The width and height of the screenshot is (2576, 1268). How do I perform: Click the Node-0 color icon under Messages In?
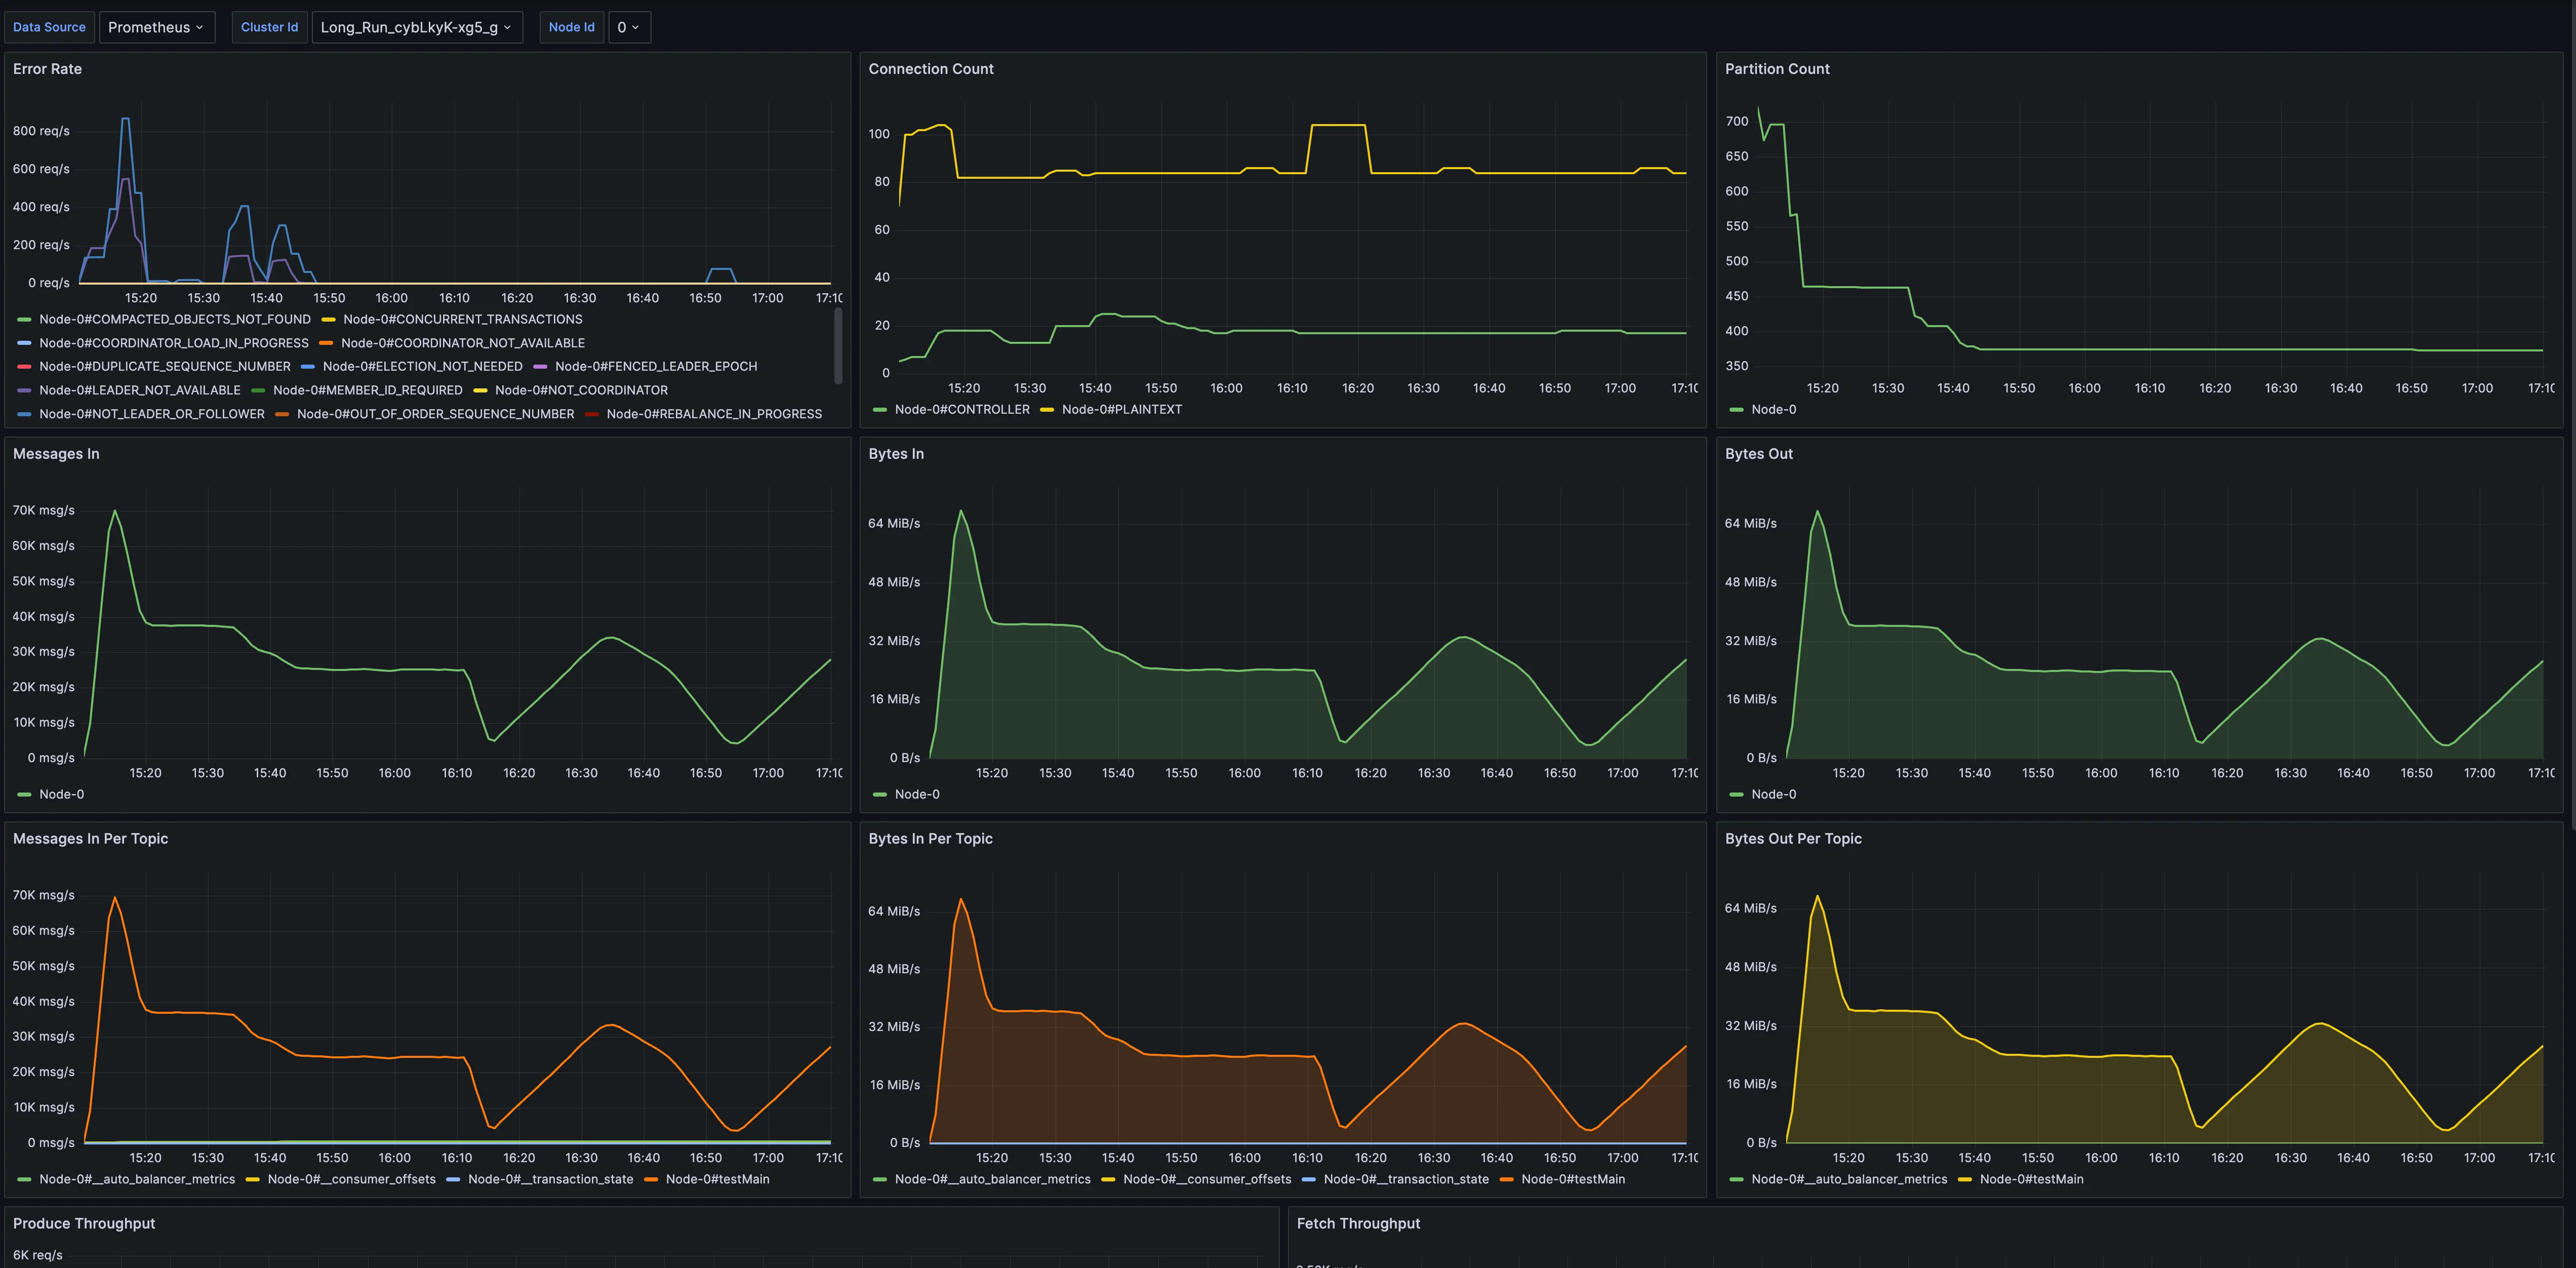25,795
